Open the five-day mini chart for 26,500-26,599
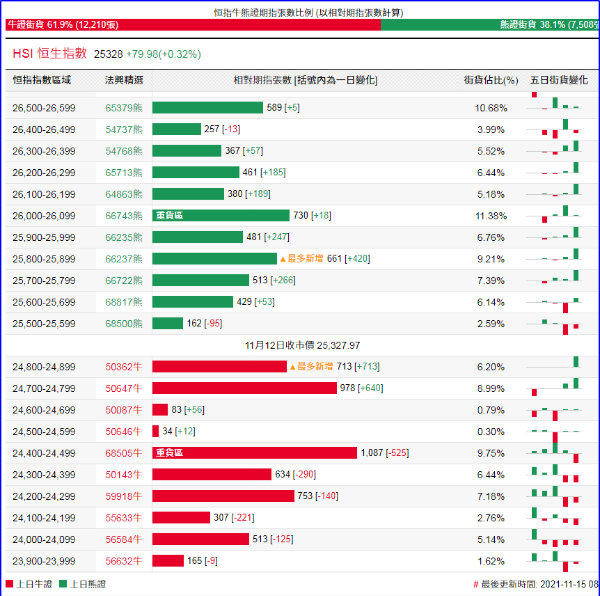 559,107
